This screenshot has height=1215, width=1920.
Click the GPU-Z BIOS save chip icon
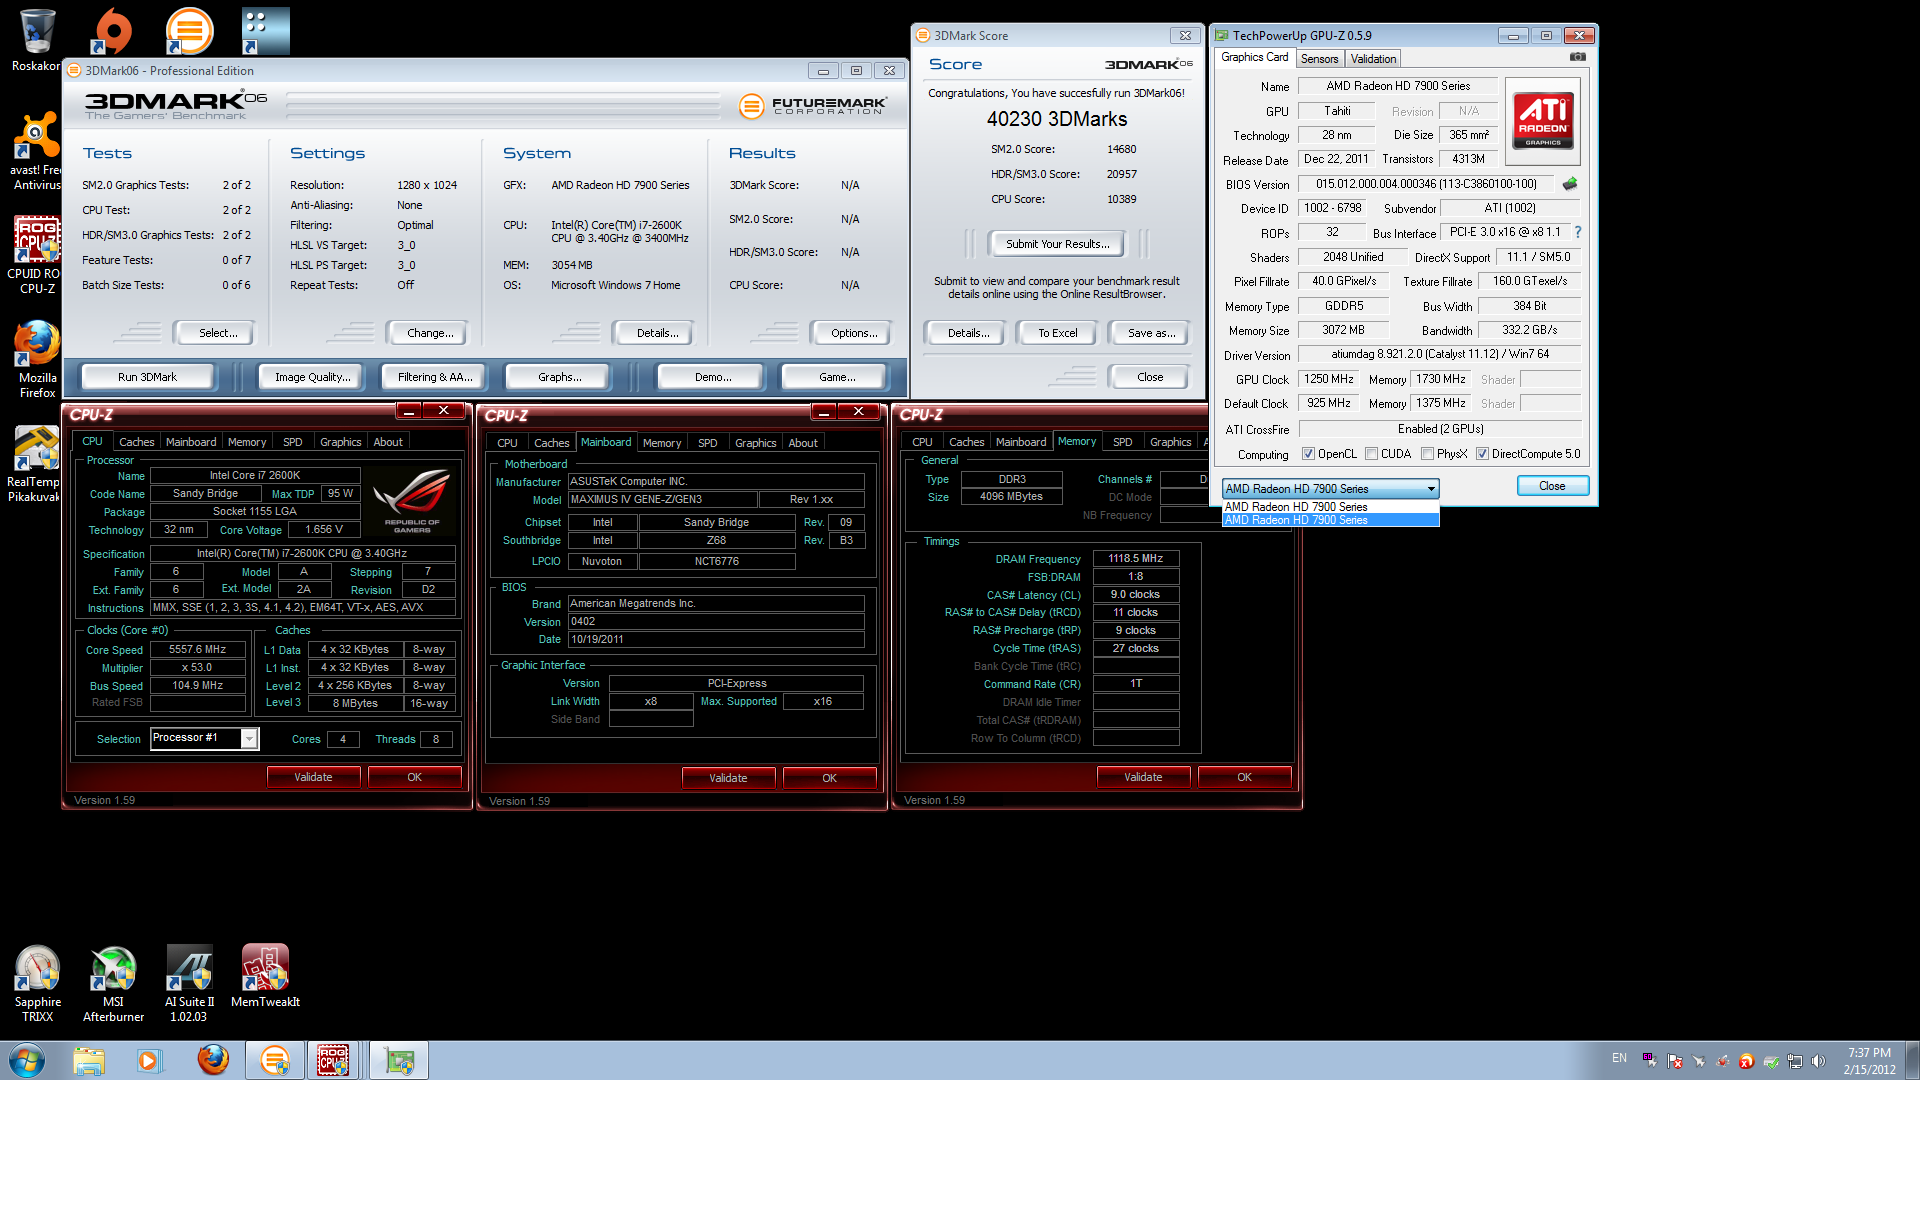(1570, 184)
